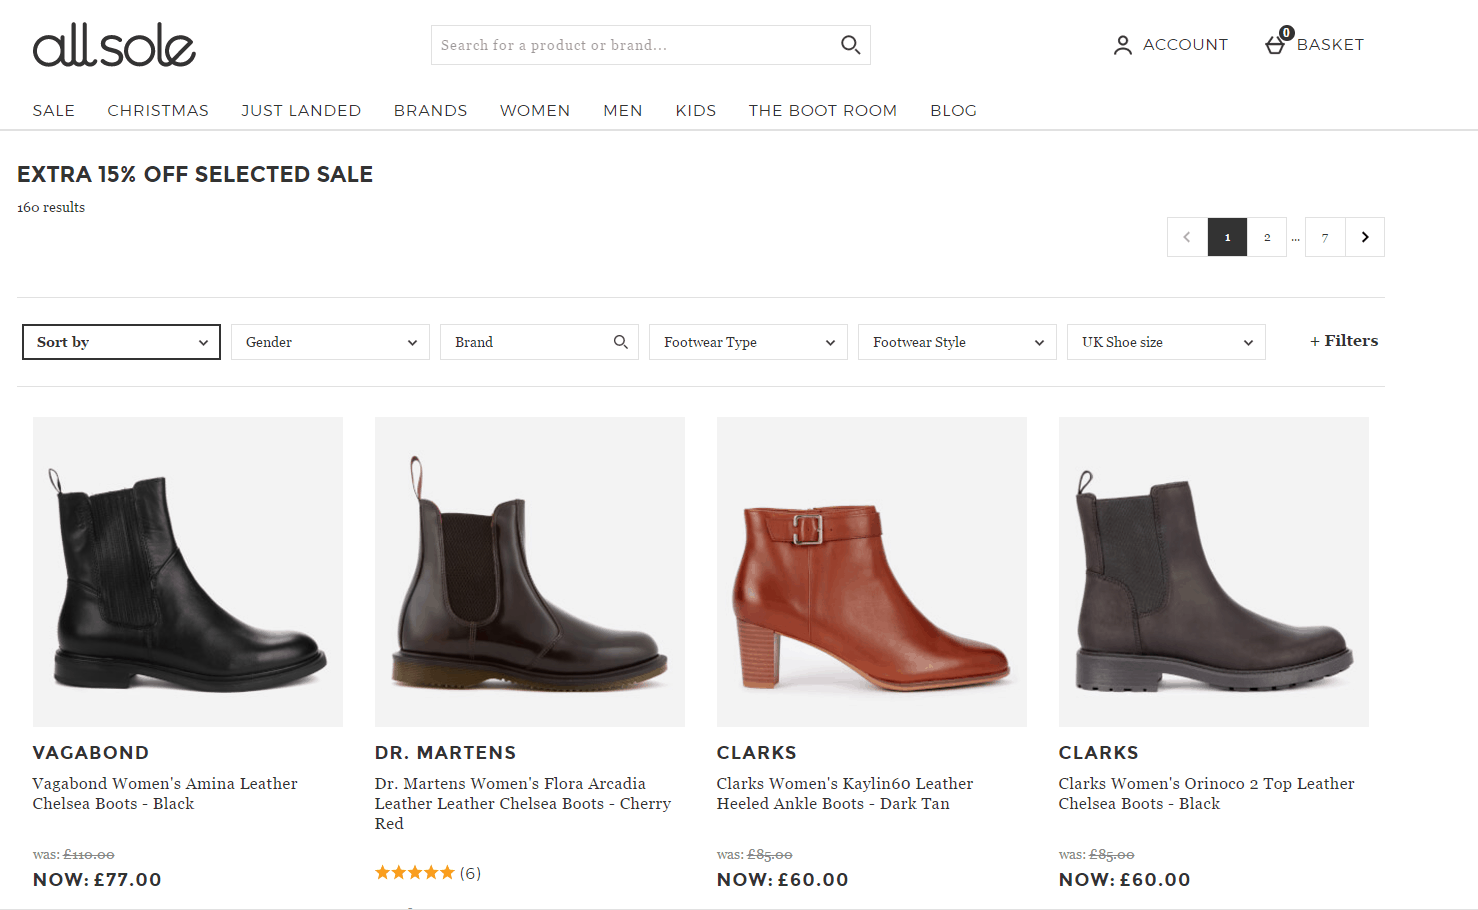Click the BASKET link text
The image size is (1478, 910).
point(1330,45)
